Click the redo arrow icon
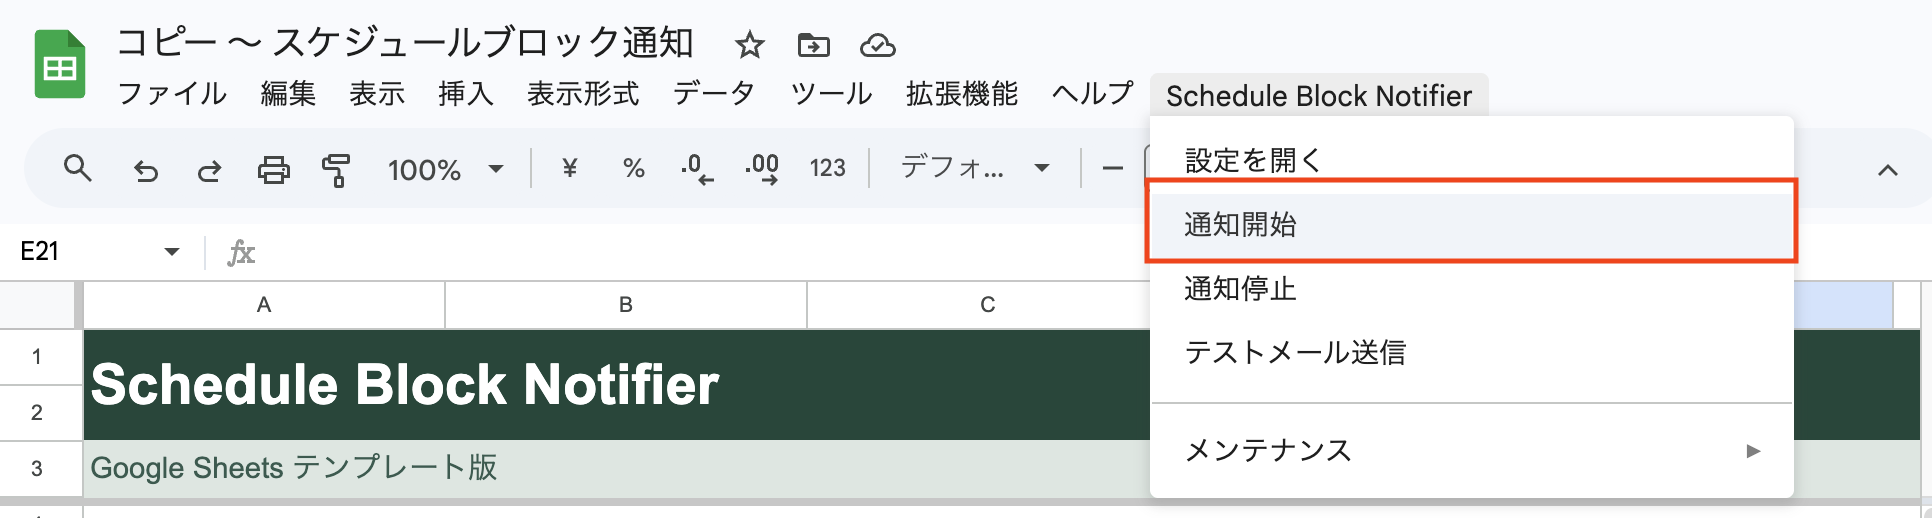The height and width of the screenshot is (518, 1932). tap(209, 170)
